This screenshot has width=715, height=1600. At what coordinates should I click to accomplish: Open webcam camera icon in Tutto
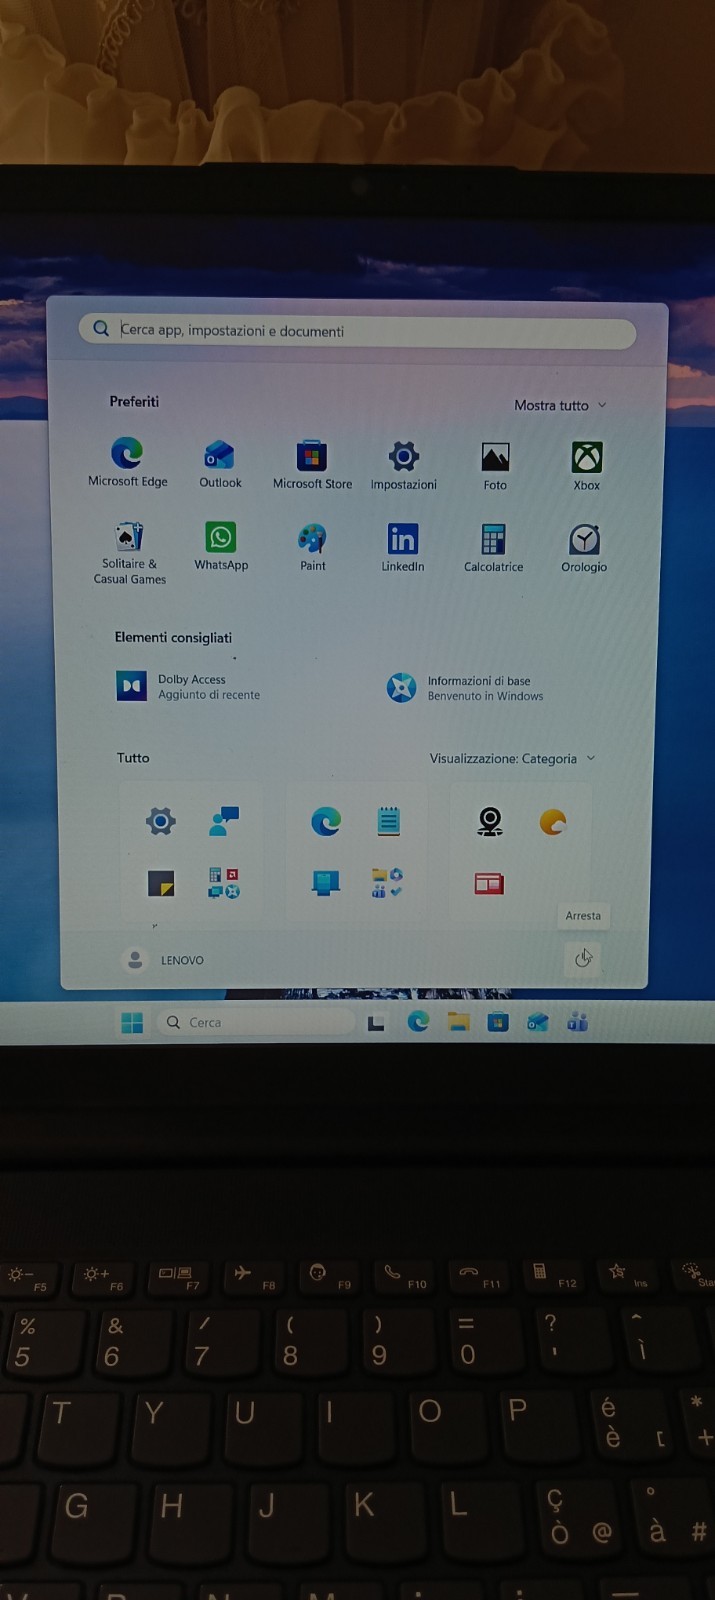tap(490, 822)
